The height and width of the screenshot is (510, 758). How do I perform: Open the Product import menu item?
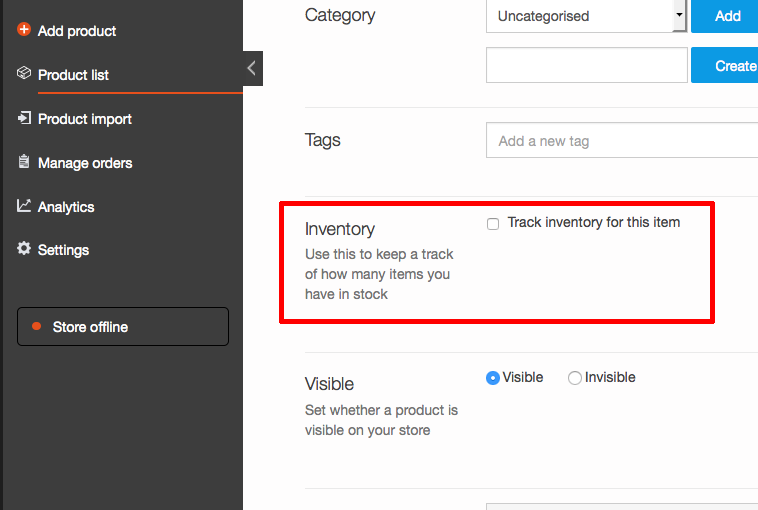point(85,119)
